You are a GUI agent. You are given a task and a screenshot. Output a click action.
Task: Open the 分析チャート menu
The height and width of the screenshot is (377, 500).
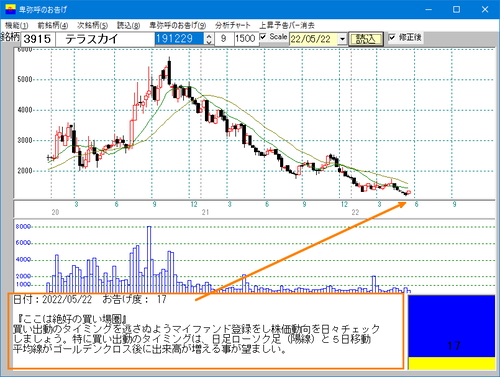(x=232, y=25)
